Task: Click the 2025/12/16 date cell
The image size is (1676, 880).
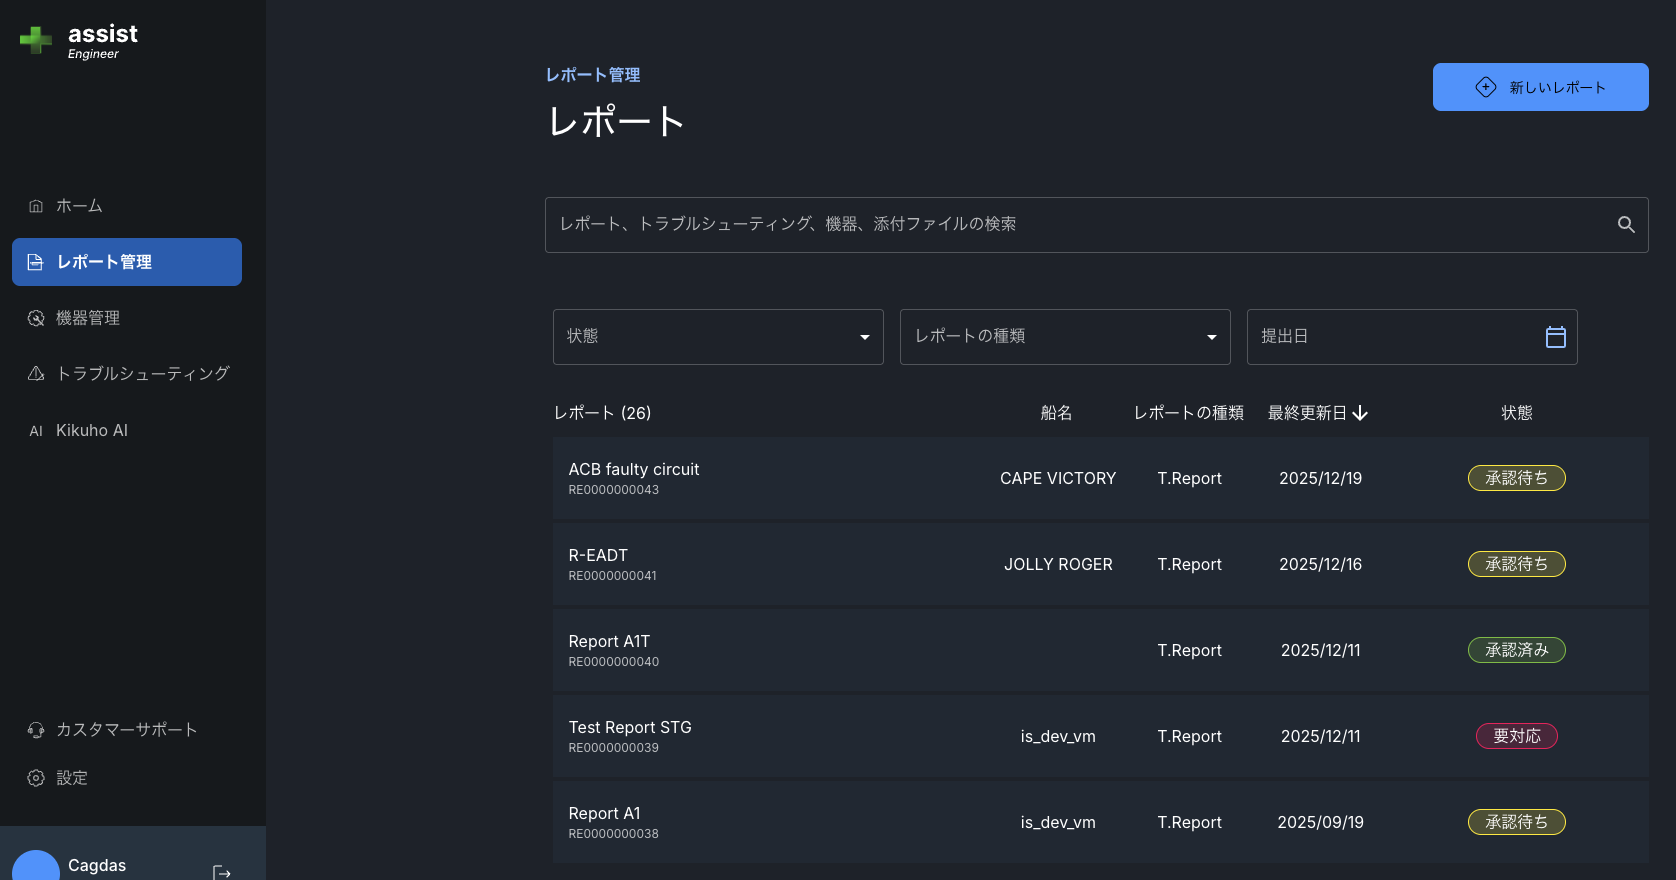Action: coord(1321,565)
